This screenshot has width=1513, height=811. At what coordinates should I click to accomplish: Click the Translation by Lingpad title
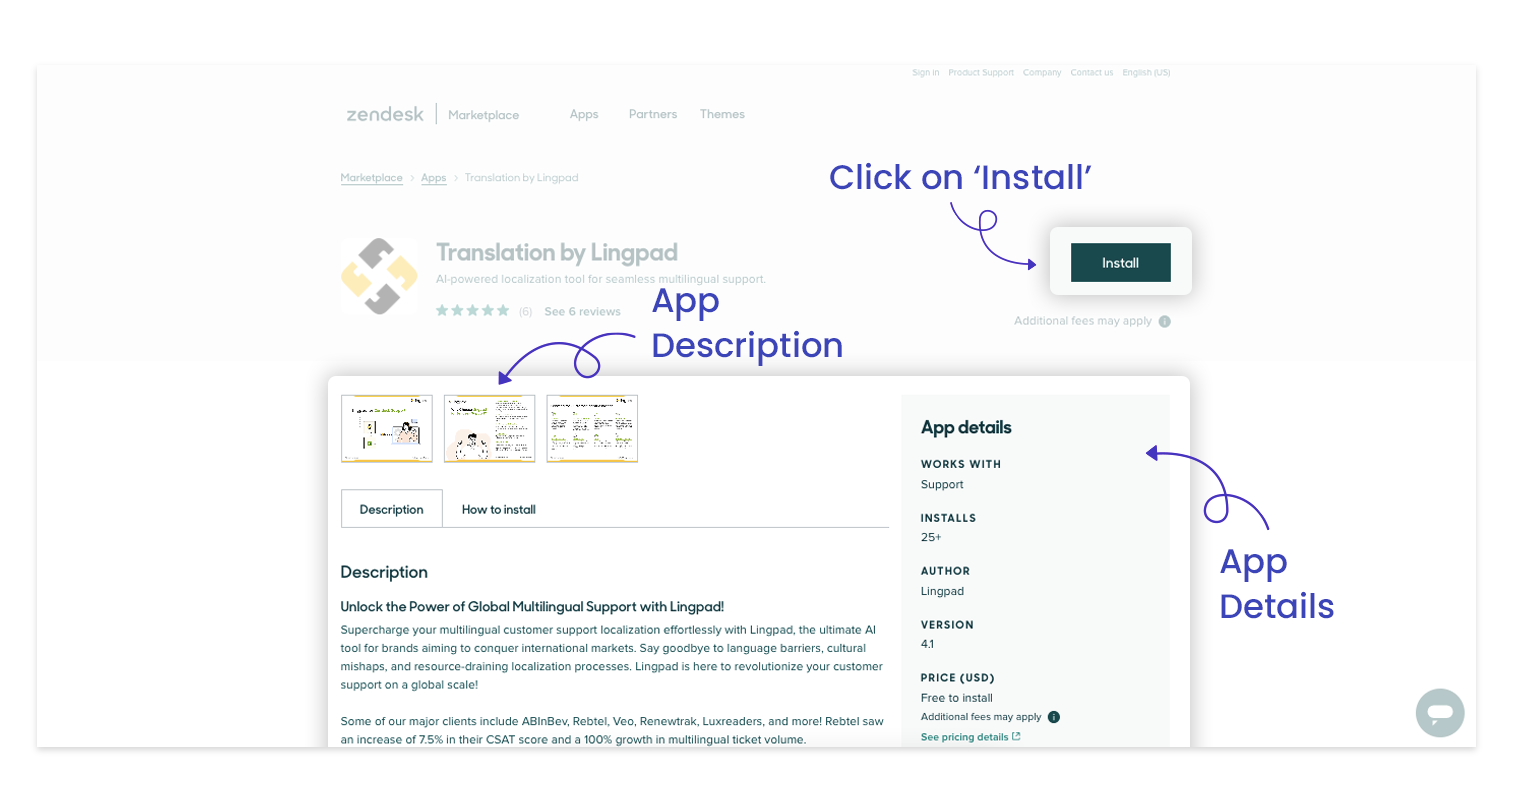click(x=557, y=252)
